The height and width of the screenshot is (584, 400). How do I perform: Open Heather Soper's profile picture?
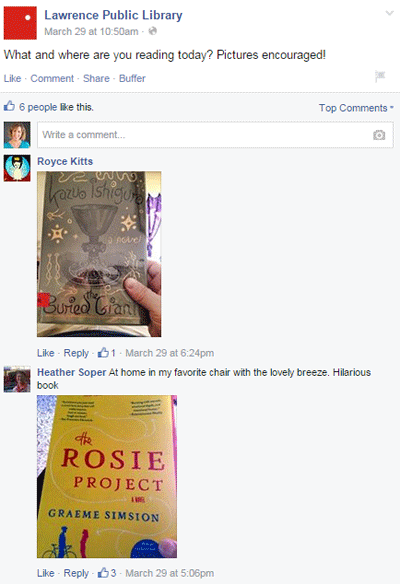[17, 379]
